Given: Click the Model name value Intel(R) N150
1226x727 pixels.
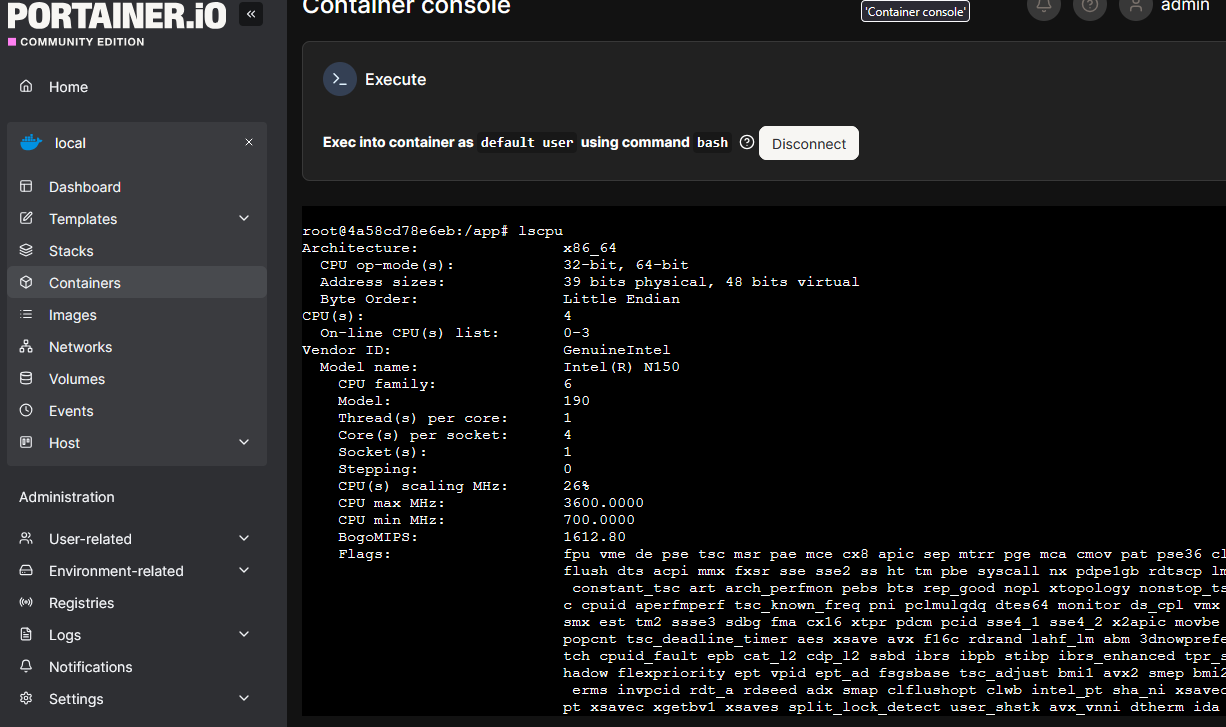Looking at the screenshot, I should [621, 367].
